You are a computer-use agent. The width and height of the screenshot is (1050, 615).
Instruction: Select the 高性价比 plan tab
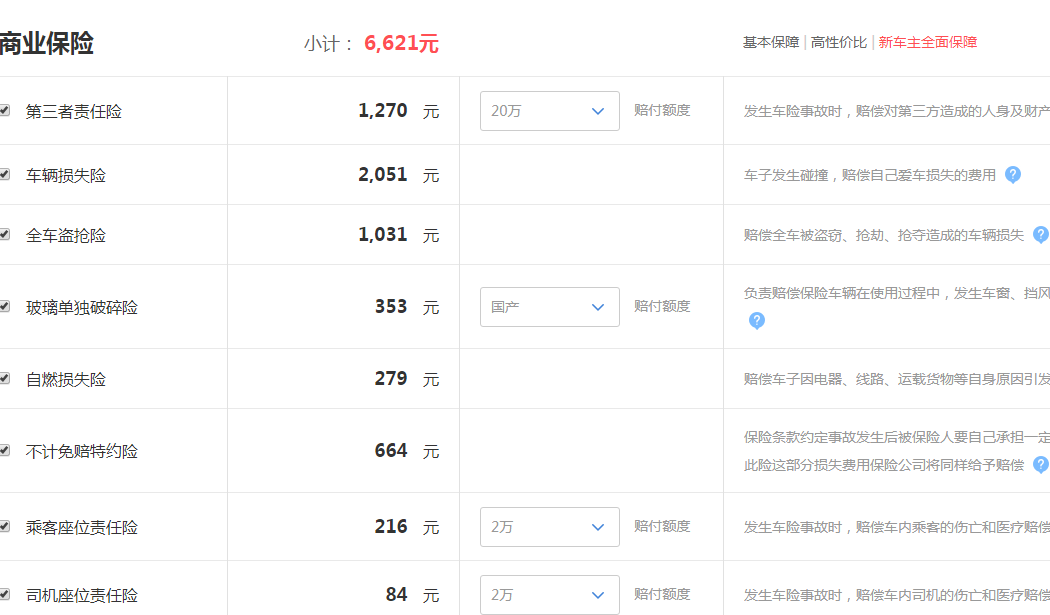[x=839, y=42]
